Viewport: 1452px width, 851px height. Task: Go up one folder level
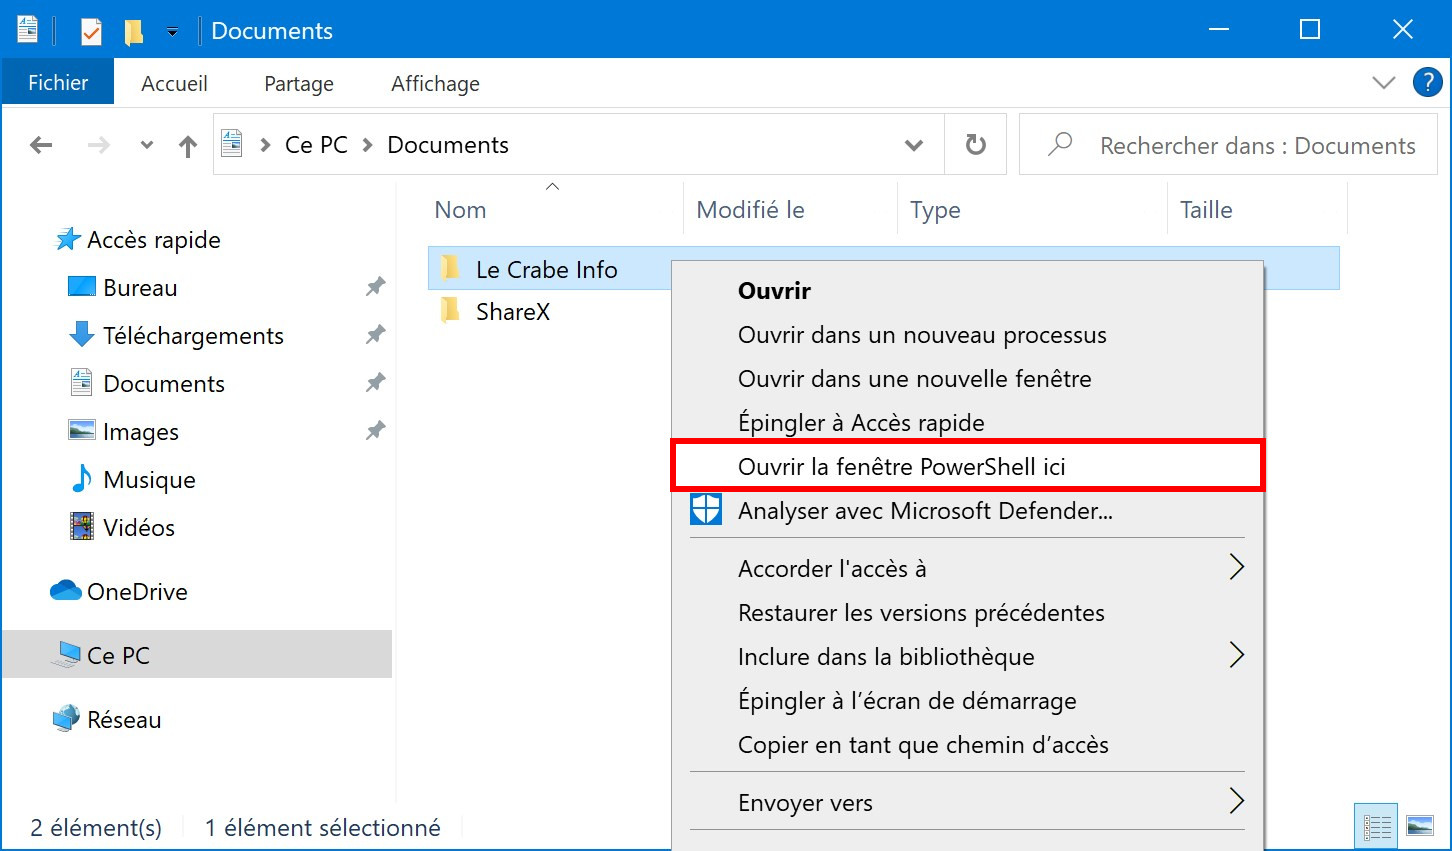(188, 146)
